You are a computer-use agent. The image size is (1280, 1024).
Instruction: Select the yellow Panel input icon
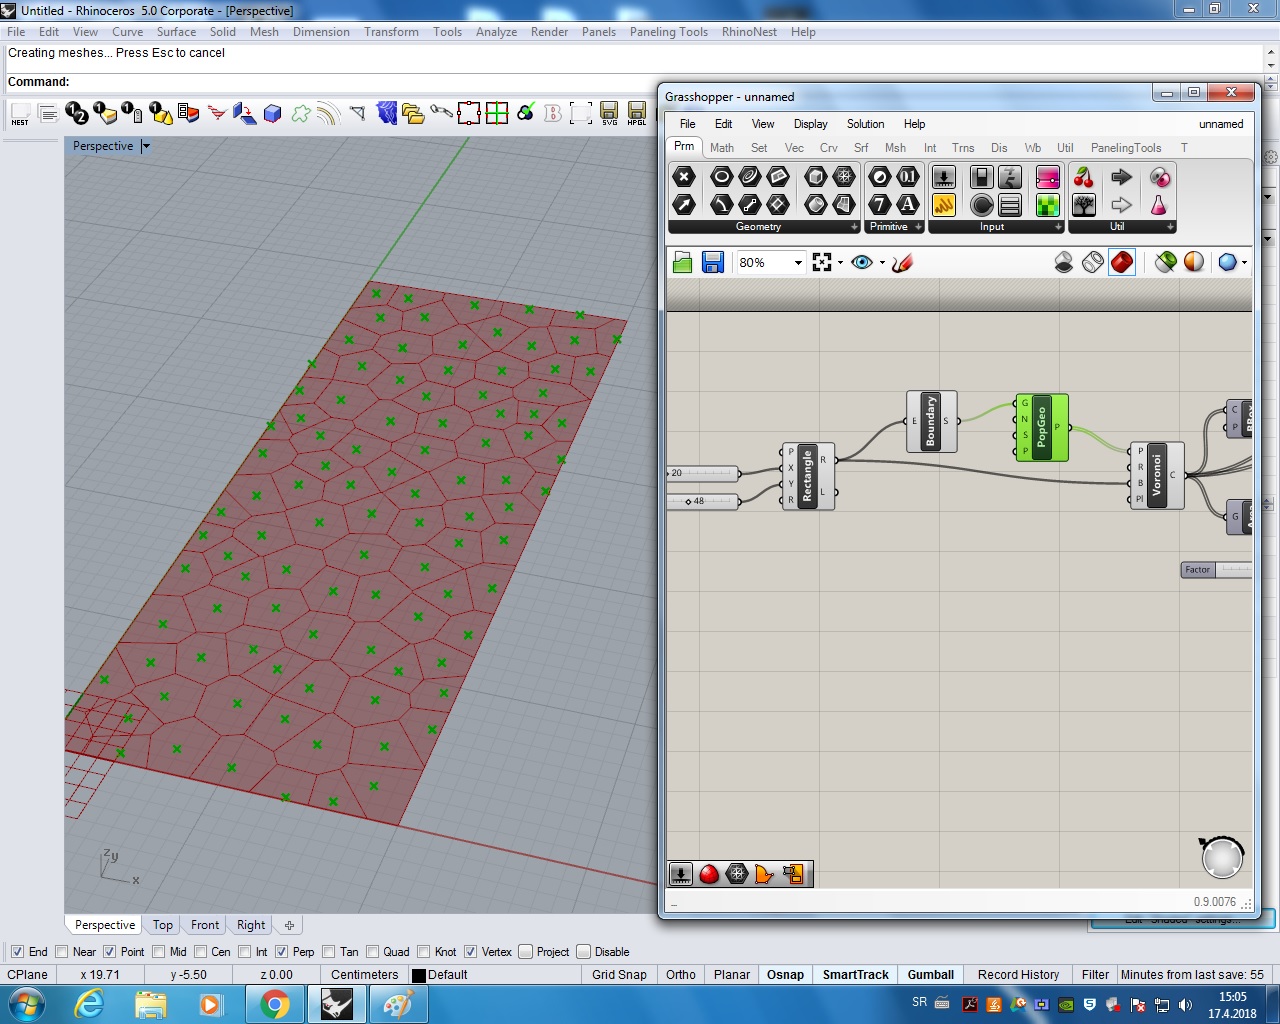click(943, 205)
